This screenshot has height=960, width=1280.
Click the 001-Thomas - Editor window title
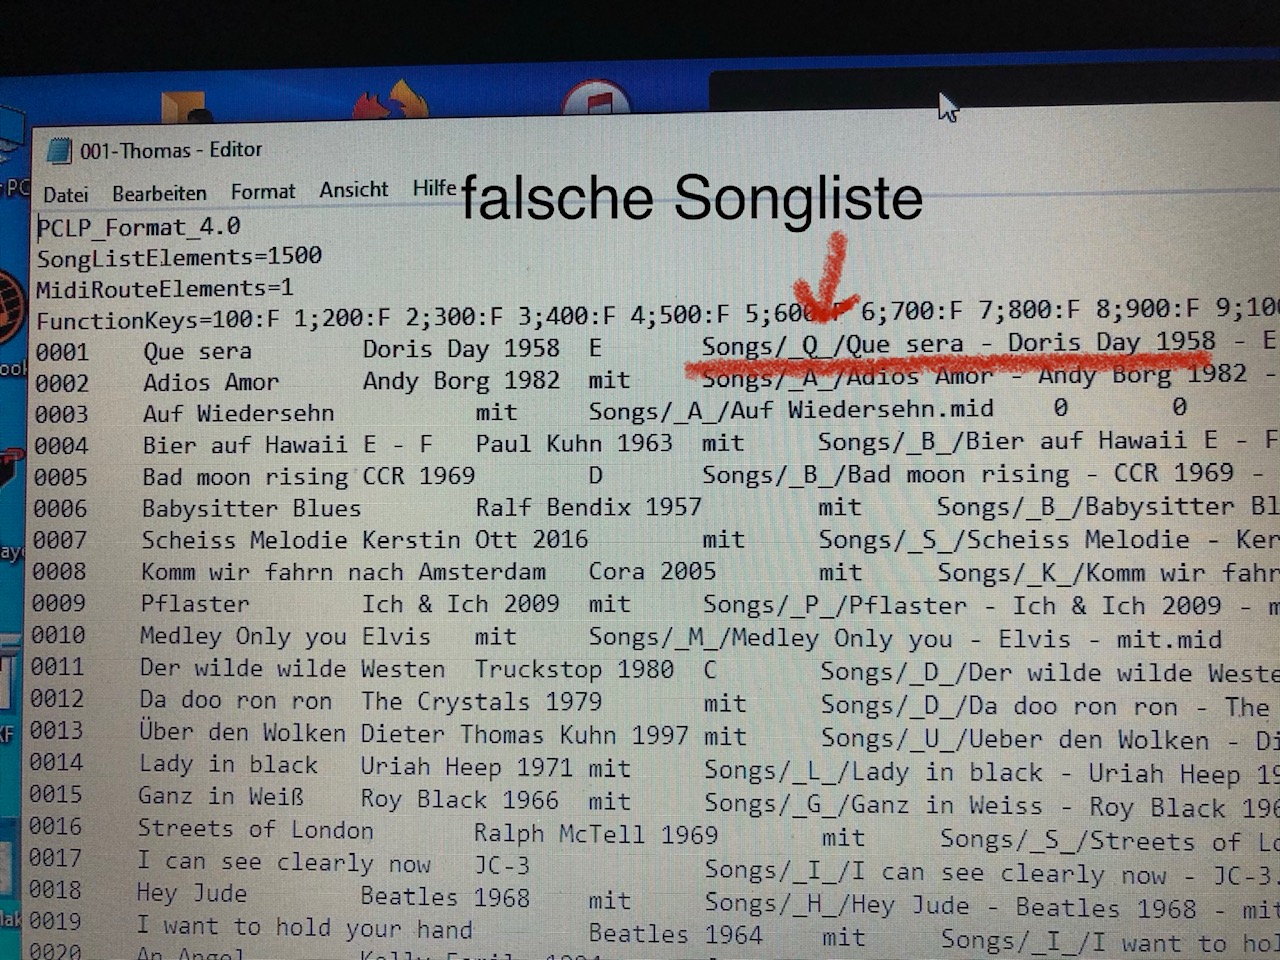171,150
